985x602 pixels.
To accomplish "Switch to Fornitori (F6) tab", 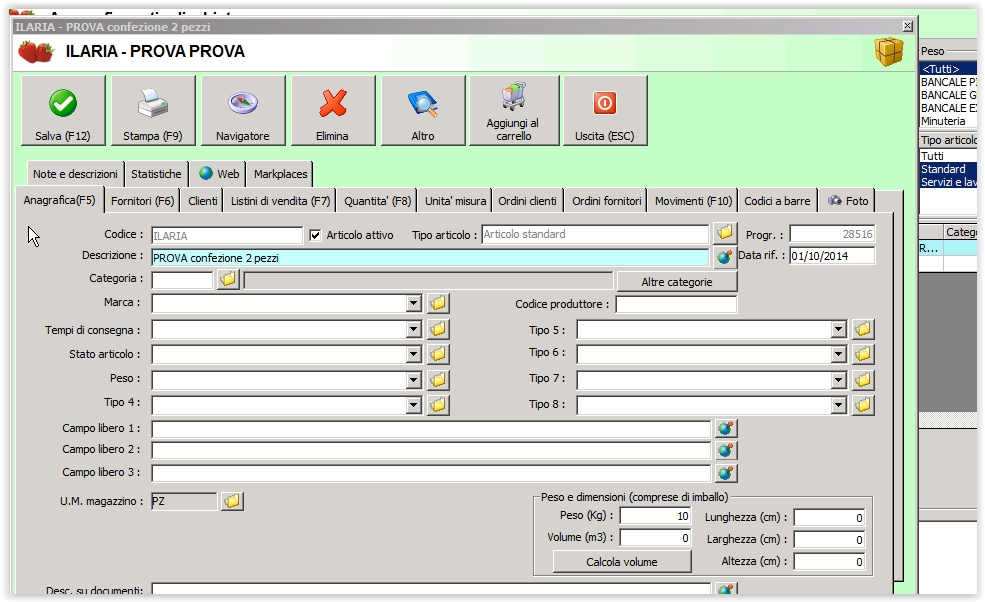I will point(142,201).
